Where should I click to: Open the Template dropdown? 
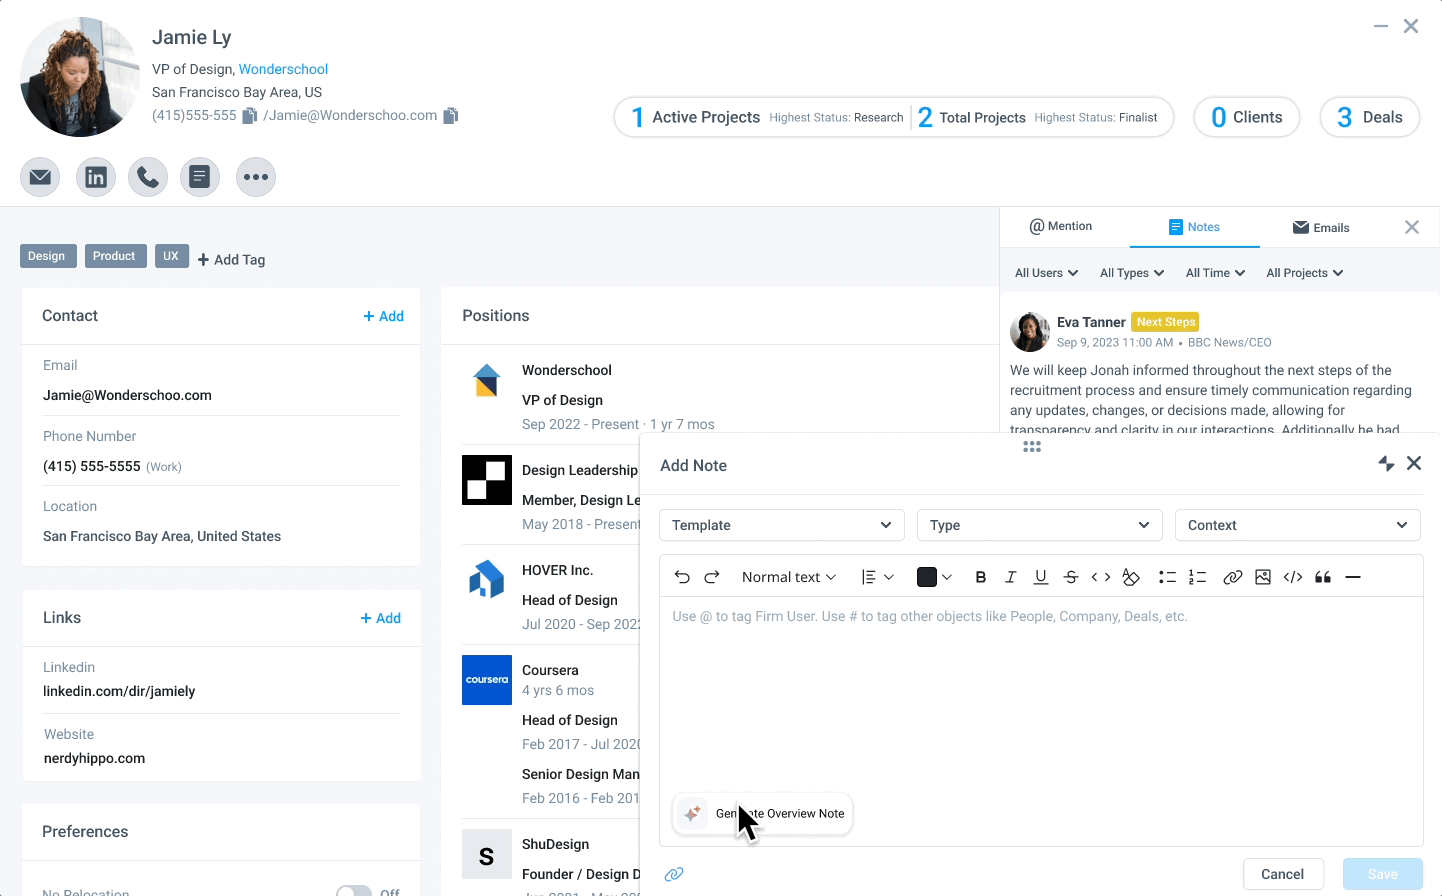(x=782, y=525)
